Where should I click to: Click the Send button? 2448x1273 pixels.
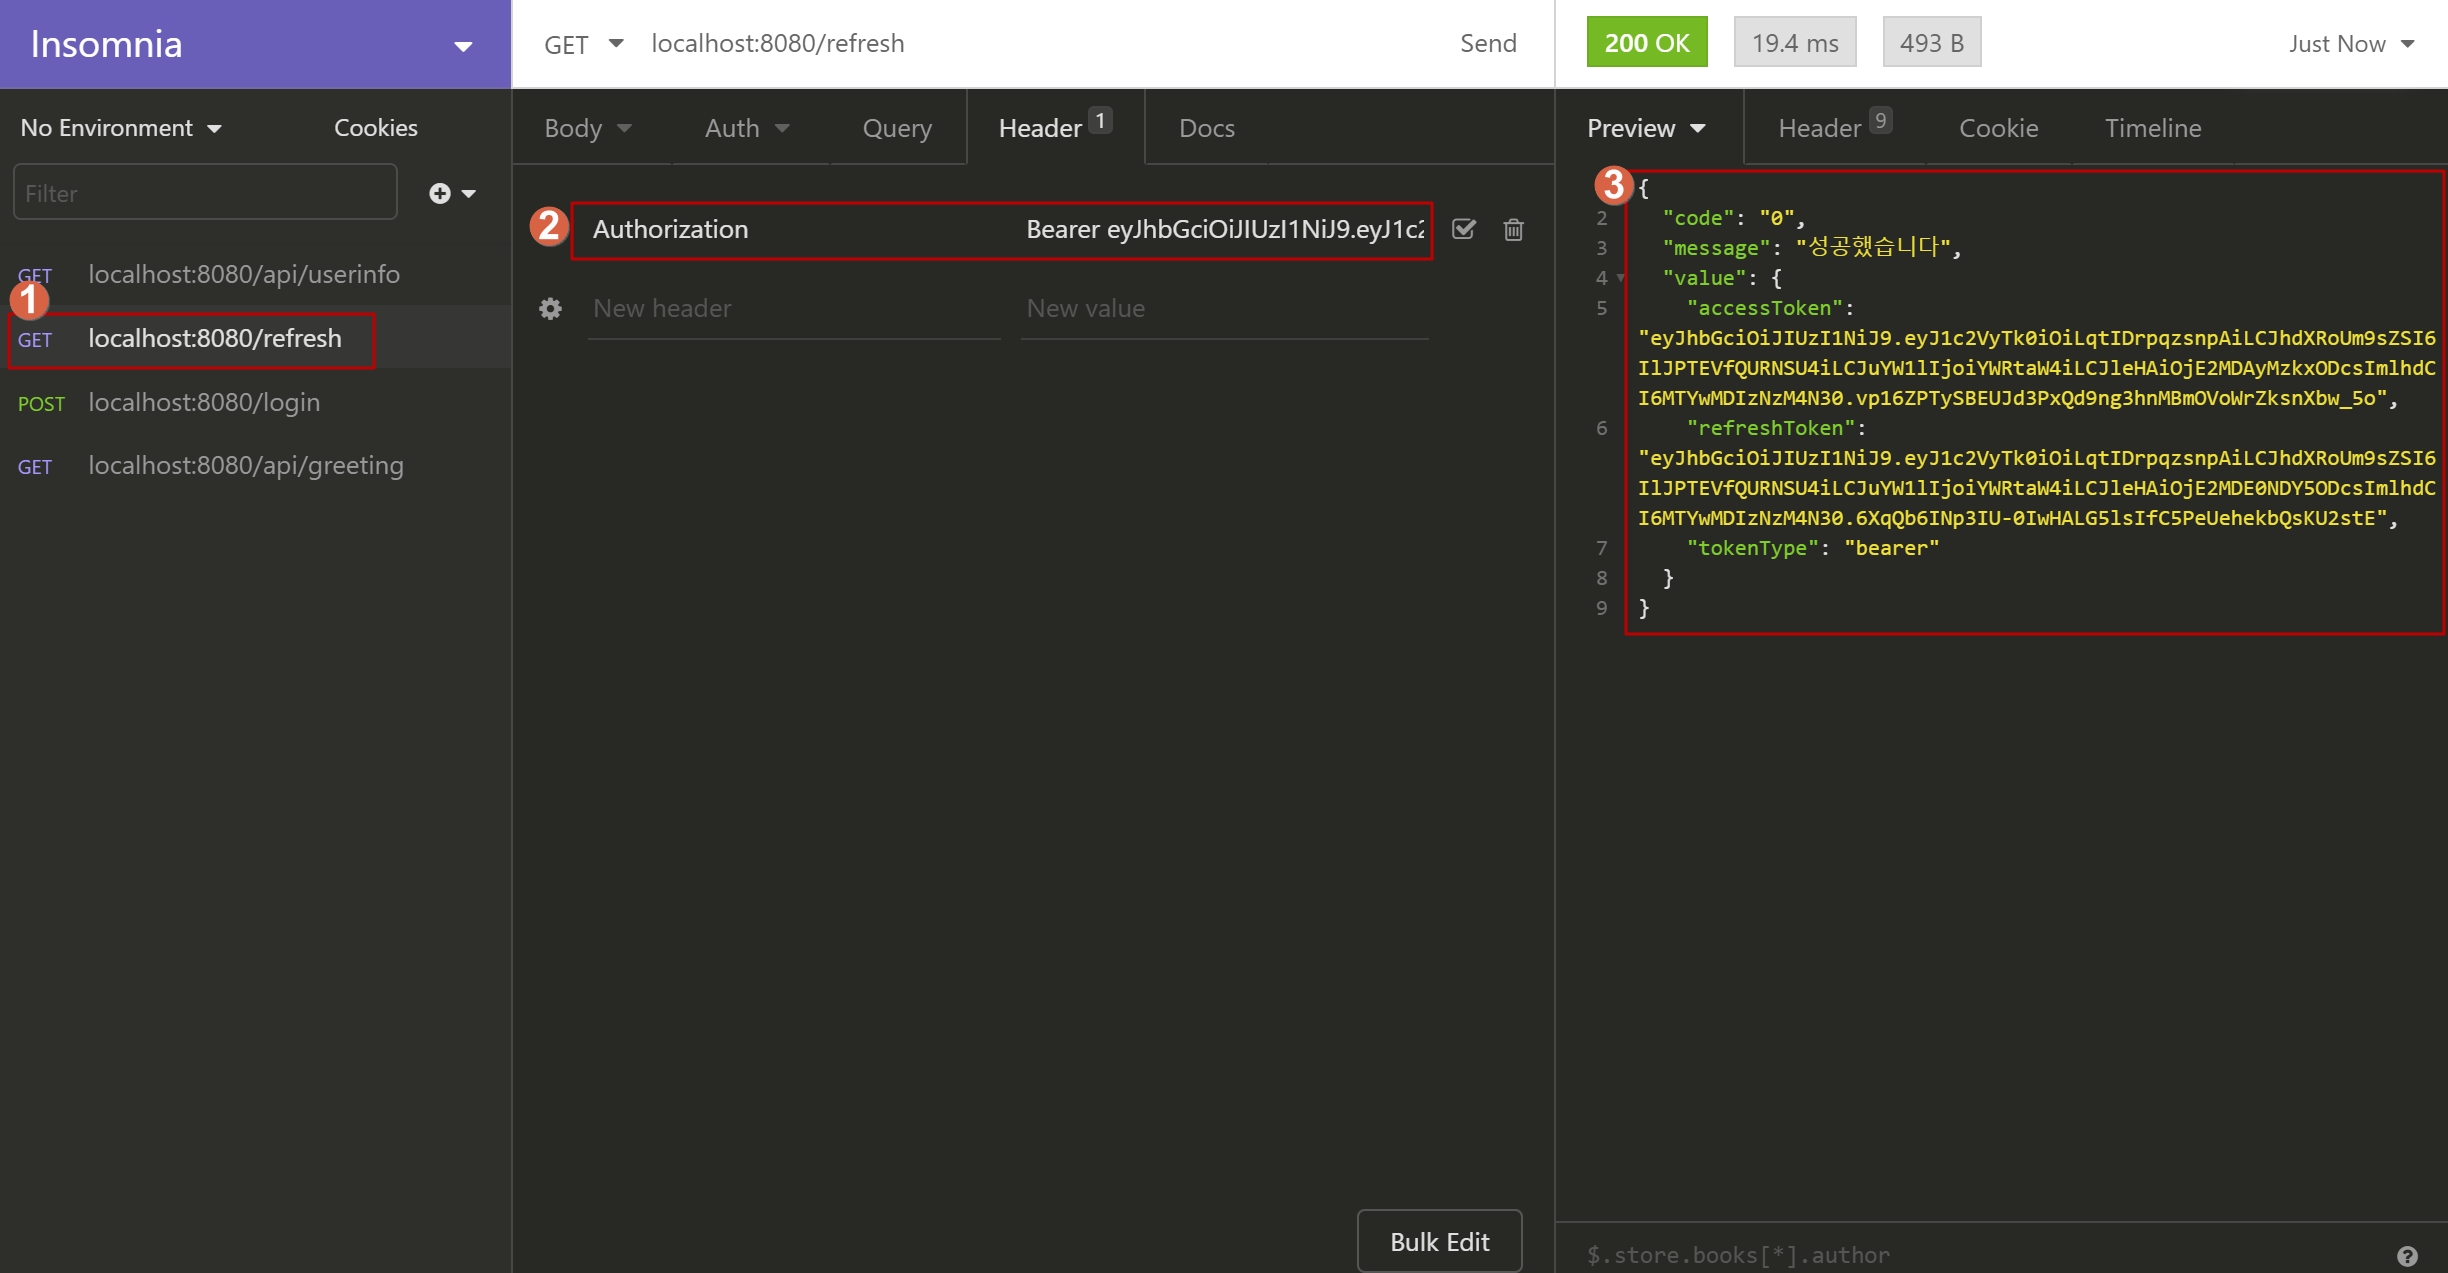1487,43
